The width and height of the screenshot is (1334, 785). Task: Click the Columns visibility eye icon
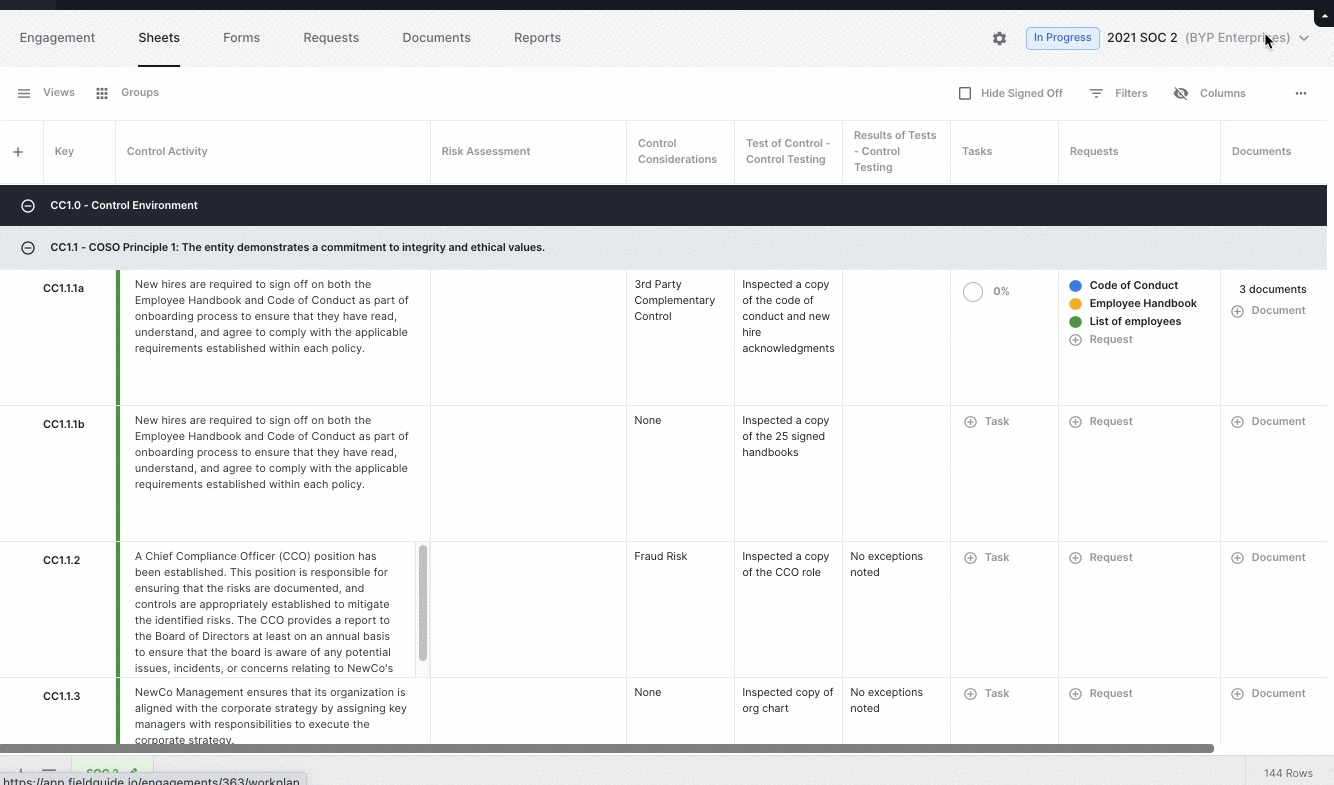pyautogui.click(x=1181, y=93)
